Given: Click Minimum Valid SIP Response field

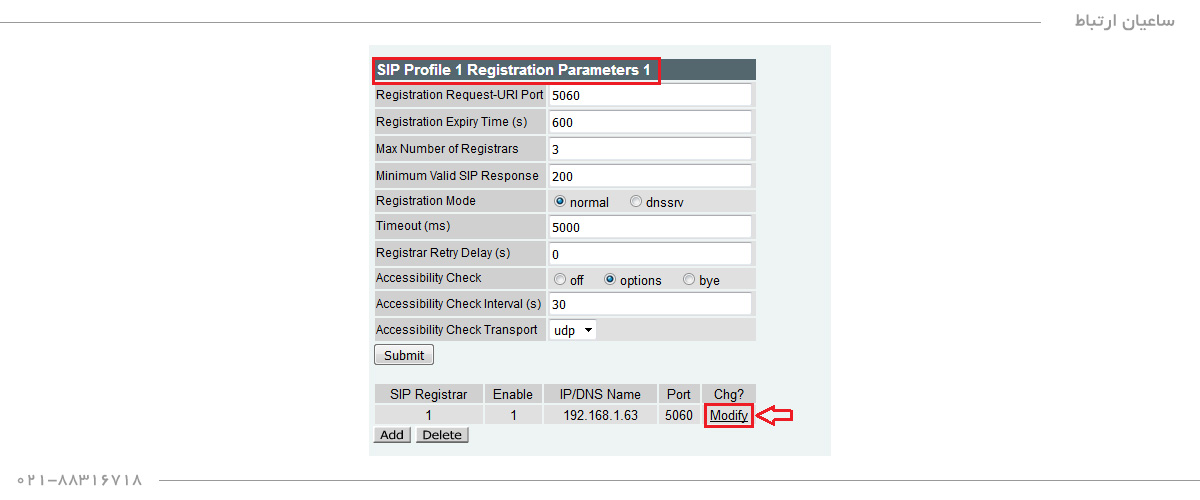Looking at the screenshot, I should tap(650, 176).
